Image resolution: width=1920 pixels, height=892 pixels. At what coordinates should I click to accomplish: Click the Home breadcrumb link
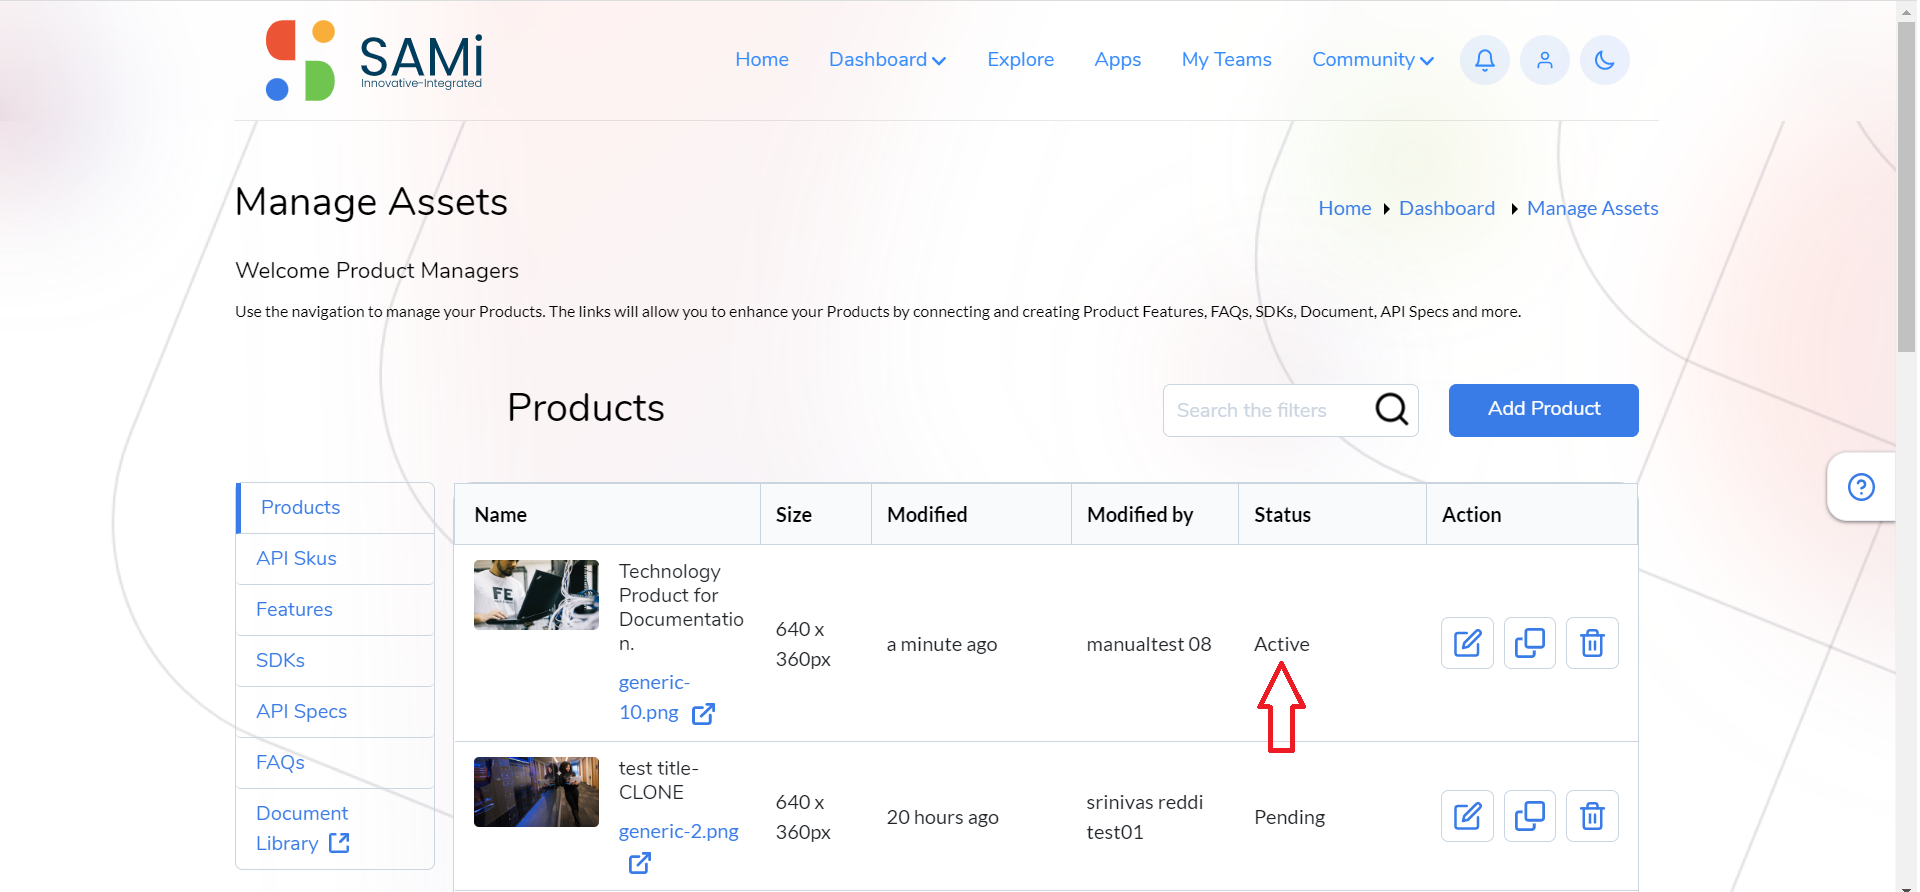point(1344,208)
